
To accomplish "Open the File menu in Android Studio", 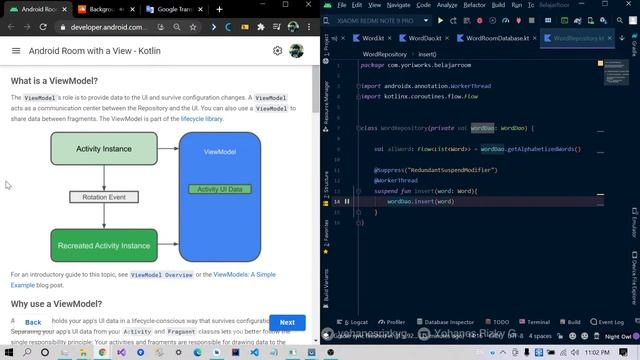I will coord(342,5).
